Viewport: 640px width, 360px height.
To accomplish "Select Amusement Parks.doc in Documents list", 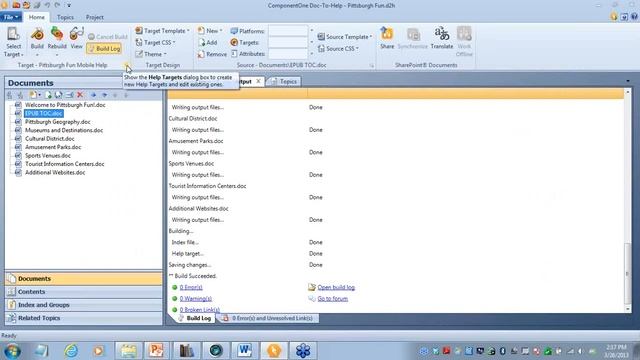I will 53,147.
